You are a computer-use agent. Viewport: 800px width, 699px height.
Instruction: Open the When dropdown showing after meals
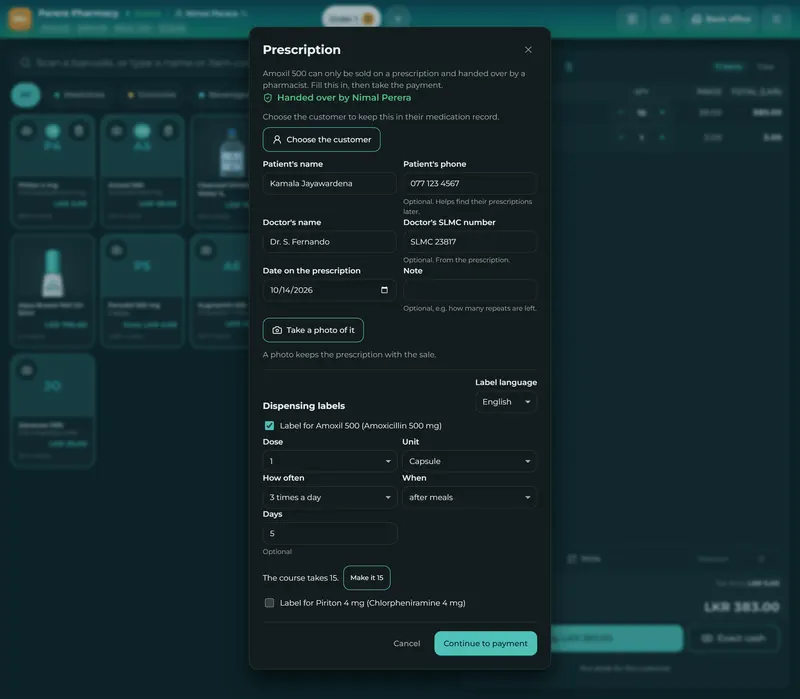tap(469, 497)
